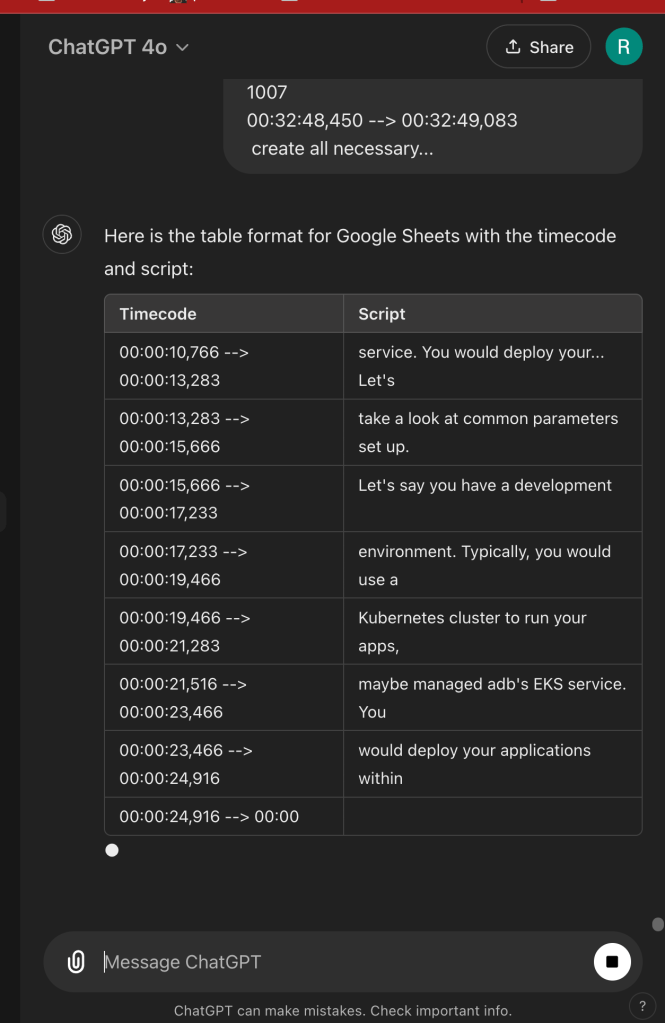The image size is (665, 1023).
Task: Select the cell starting with 00:00:17,233 -->
Action: click(224, 565)
